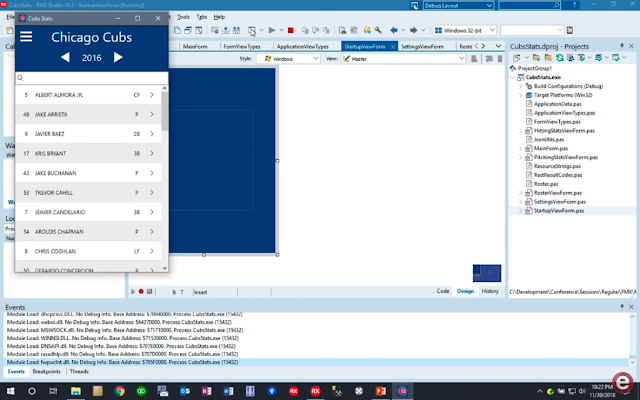This screenshot has height=400, width=640.
Task: Click the Forward navigation arrow in toolbar
Action: click(413, 30)
